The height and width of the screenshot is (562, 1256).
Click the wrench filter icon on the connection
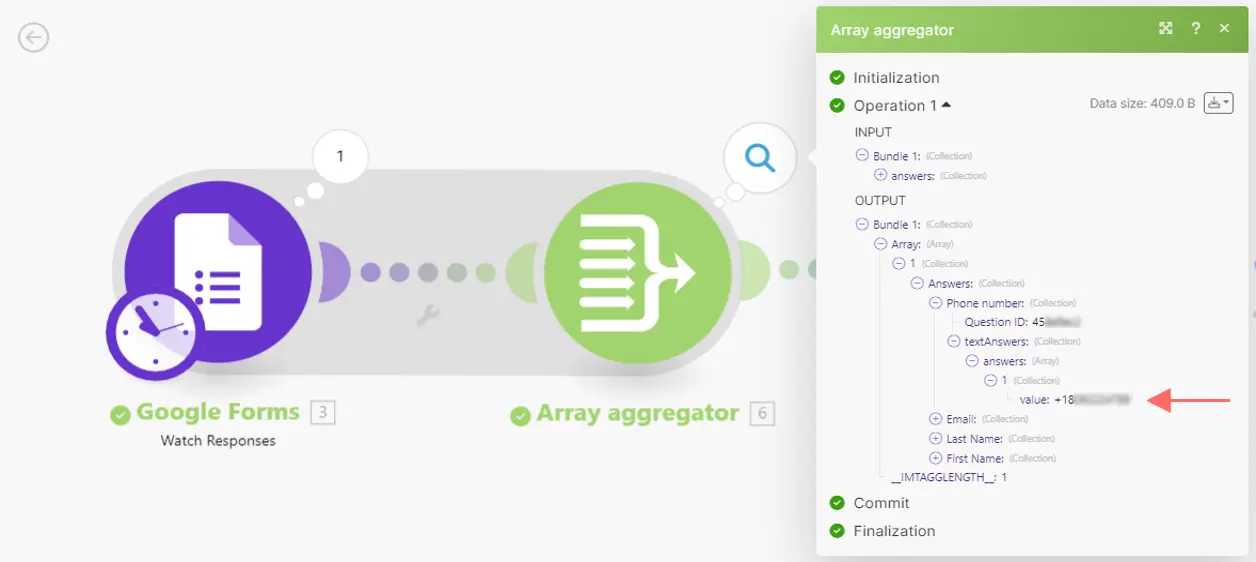tap(428, 316)
